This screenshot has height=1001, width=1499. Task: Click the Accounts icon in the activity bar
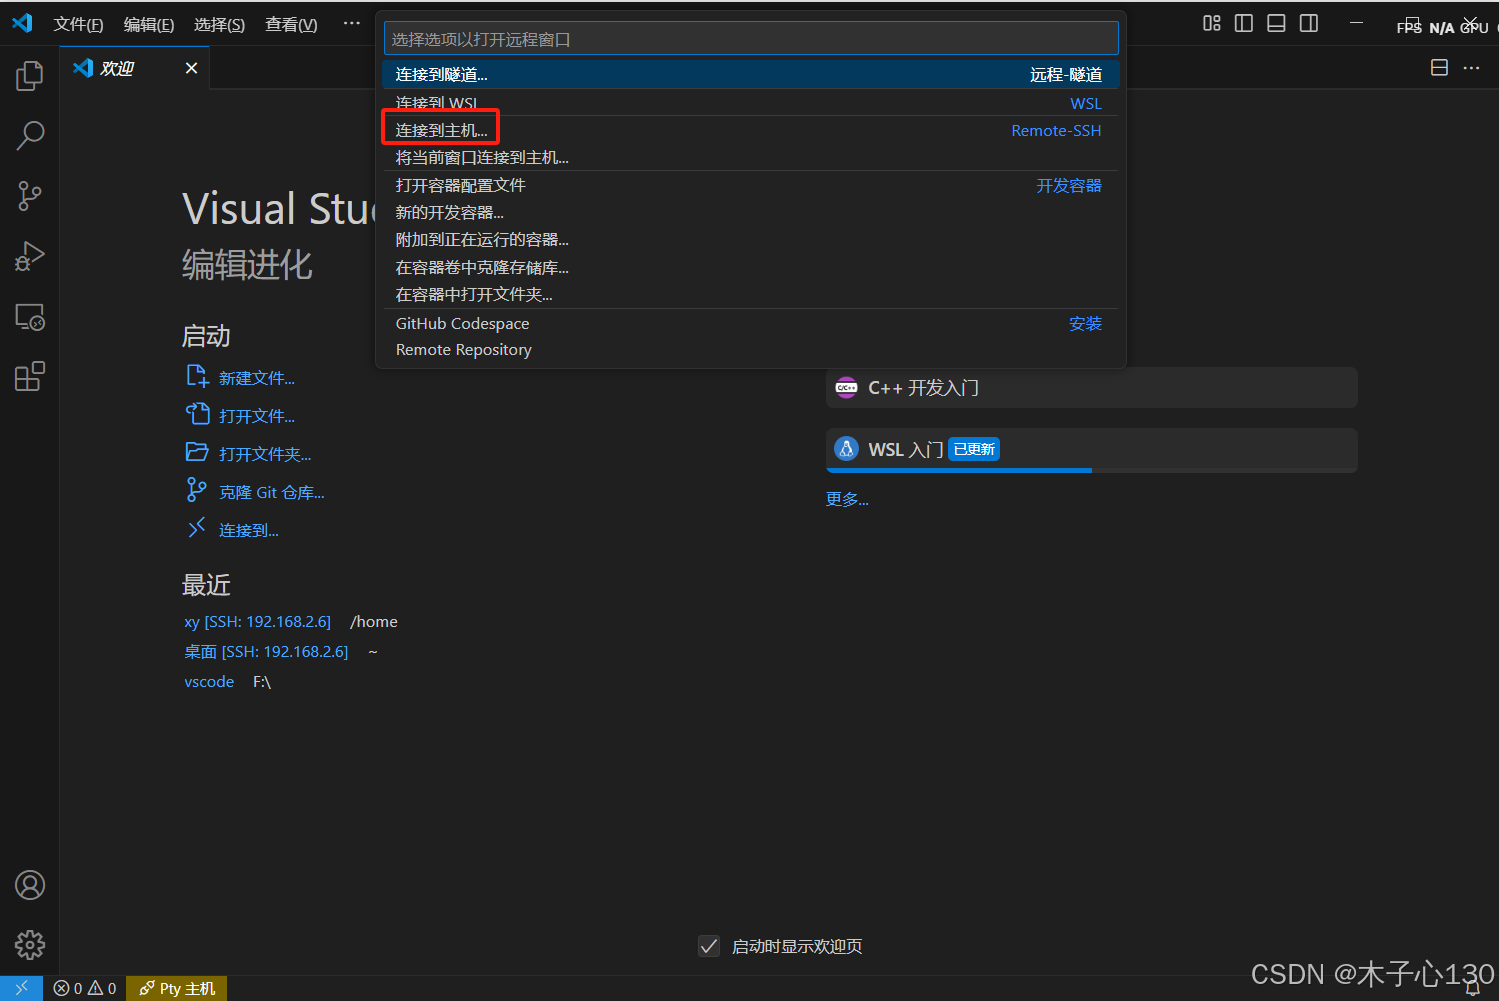tap(29, 885)
